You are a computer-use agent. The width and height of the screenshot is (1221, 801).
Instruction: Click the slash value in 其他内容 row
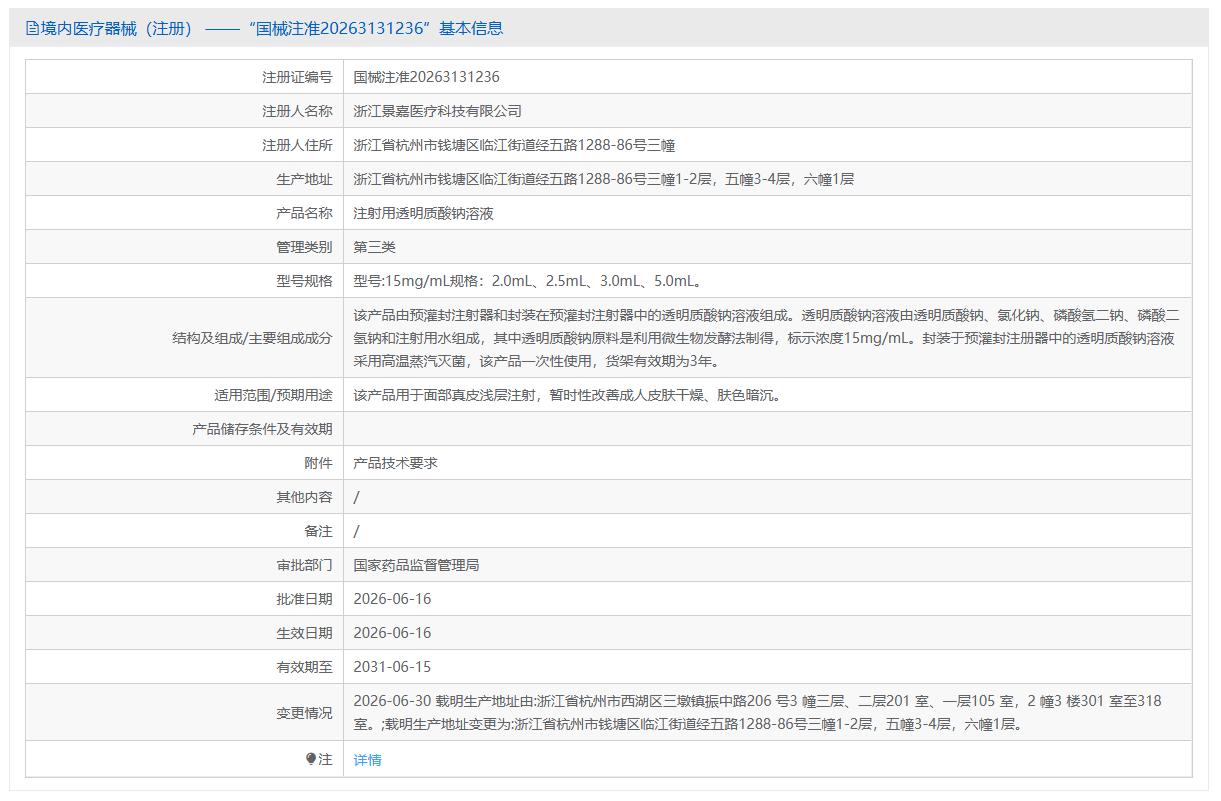[x=357, y=497]
